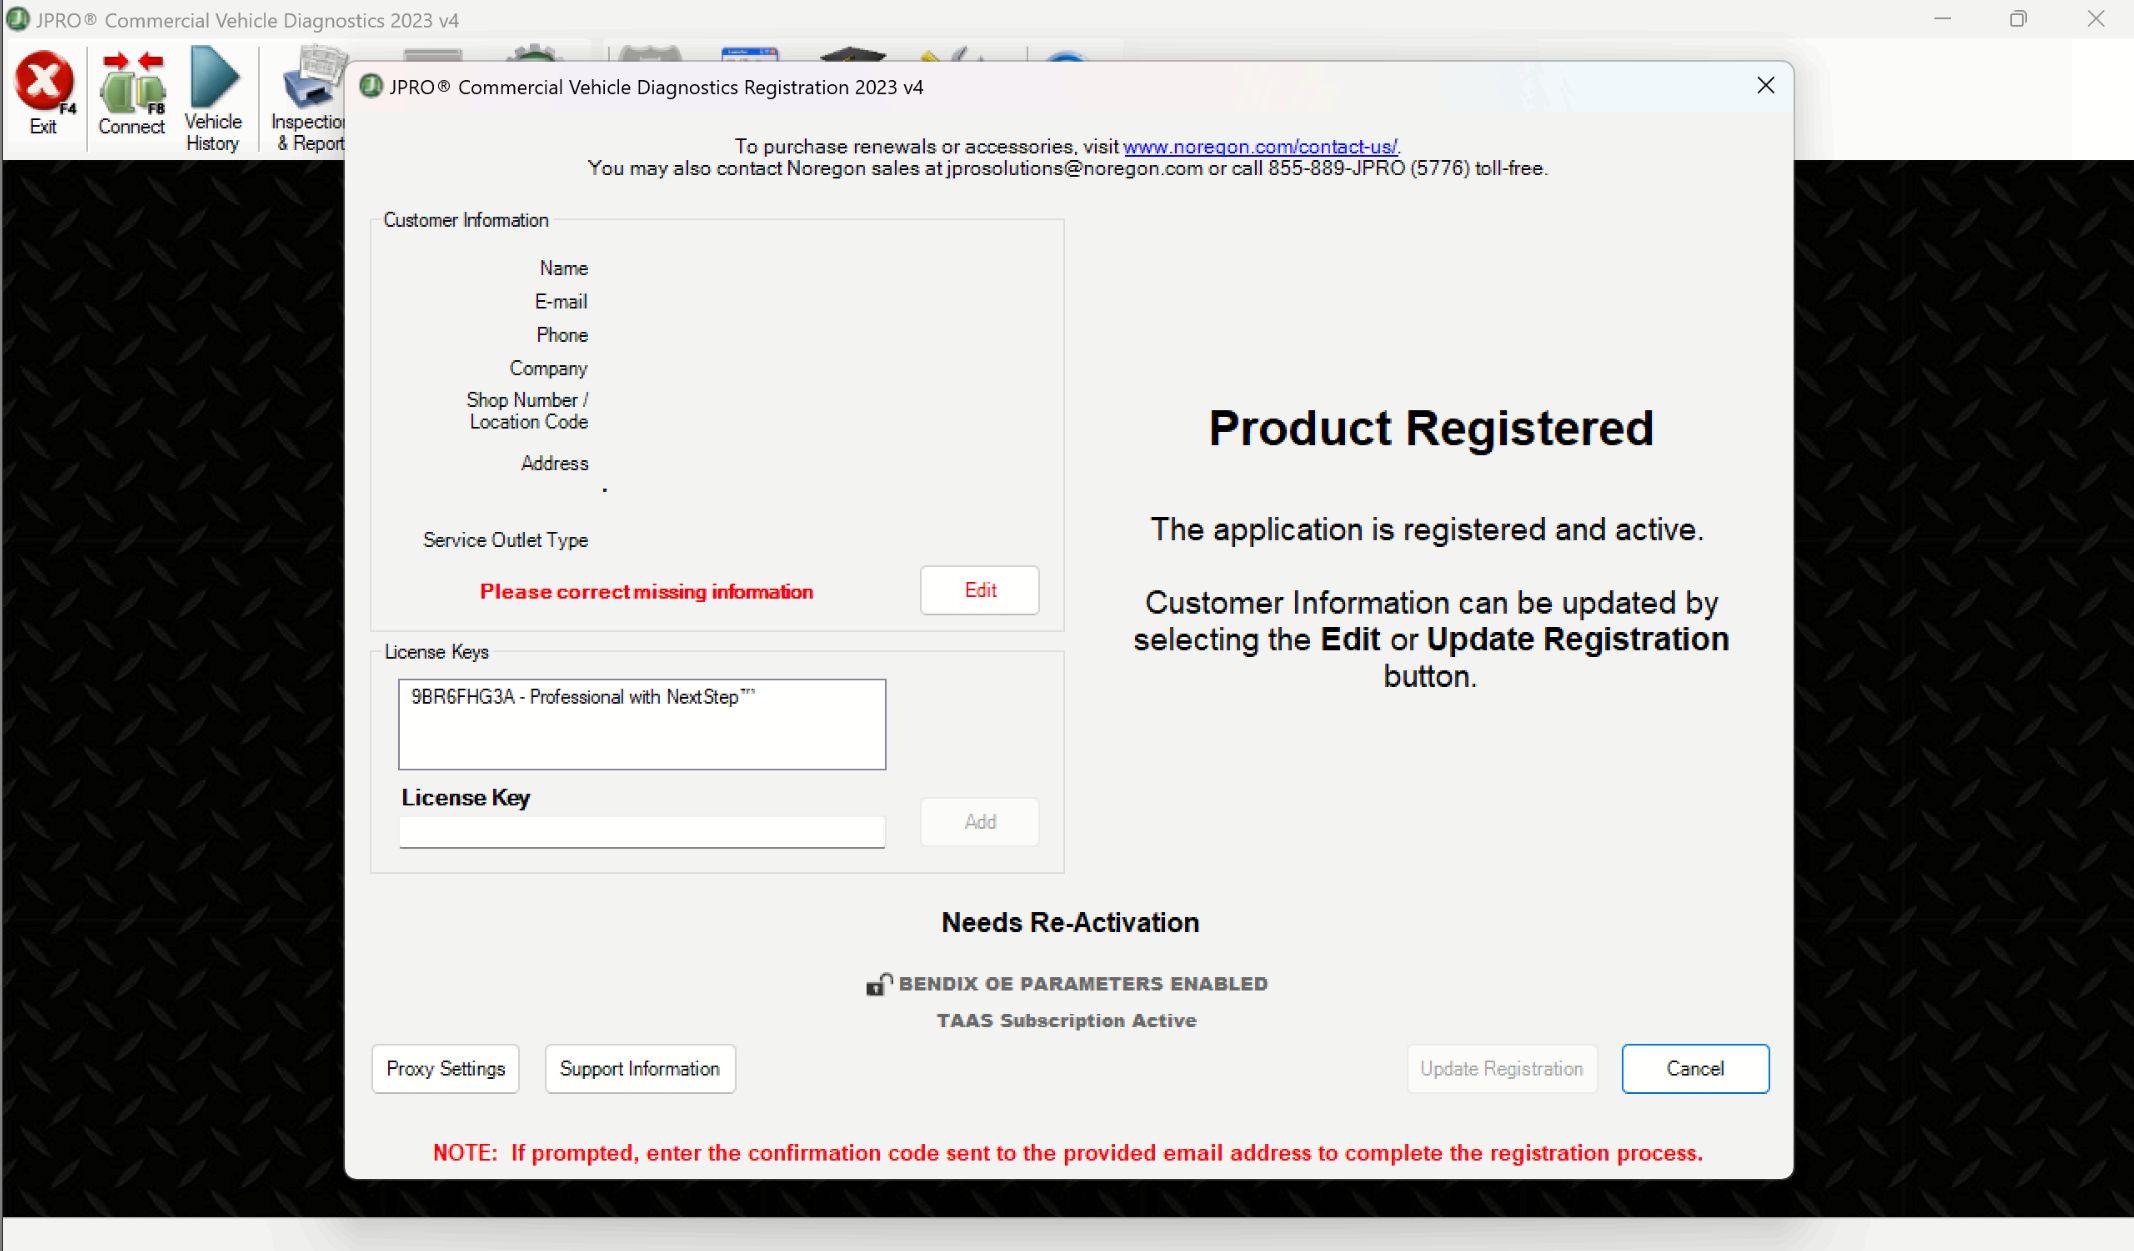The height and width of the screenshot is (1251, 2134).
Task: Click the 'TAAS Subscription Active' text
Action: pos(1066,1021)
